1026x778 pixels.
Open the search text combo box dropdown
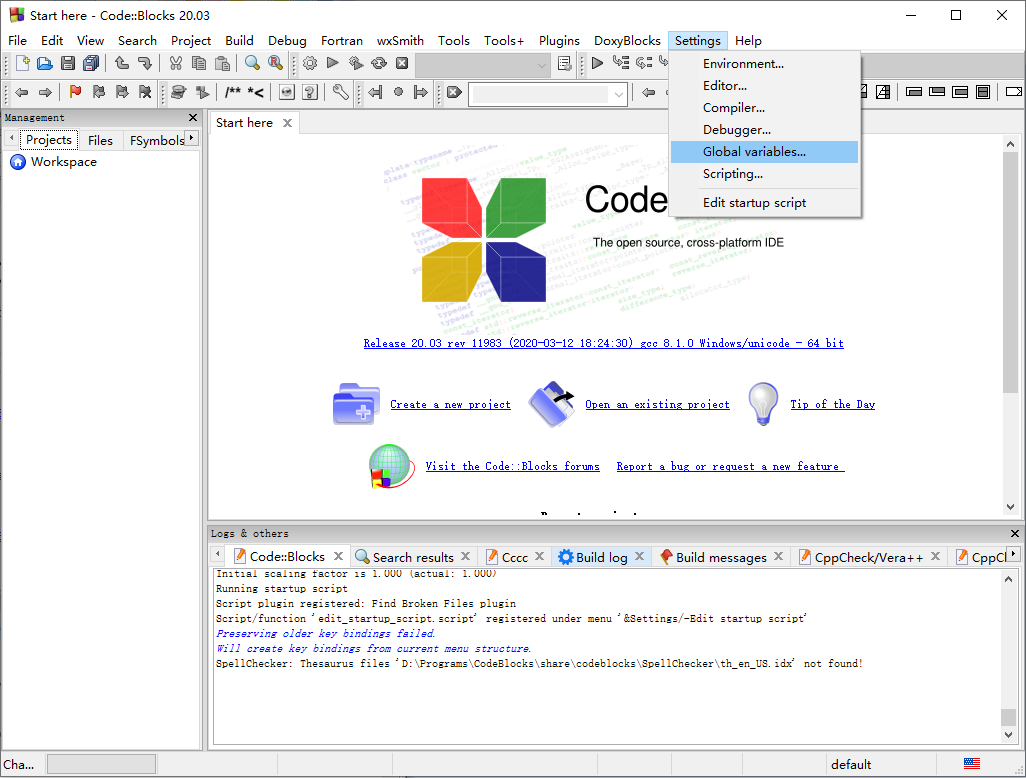coord(618,94)
